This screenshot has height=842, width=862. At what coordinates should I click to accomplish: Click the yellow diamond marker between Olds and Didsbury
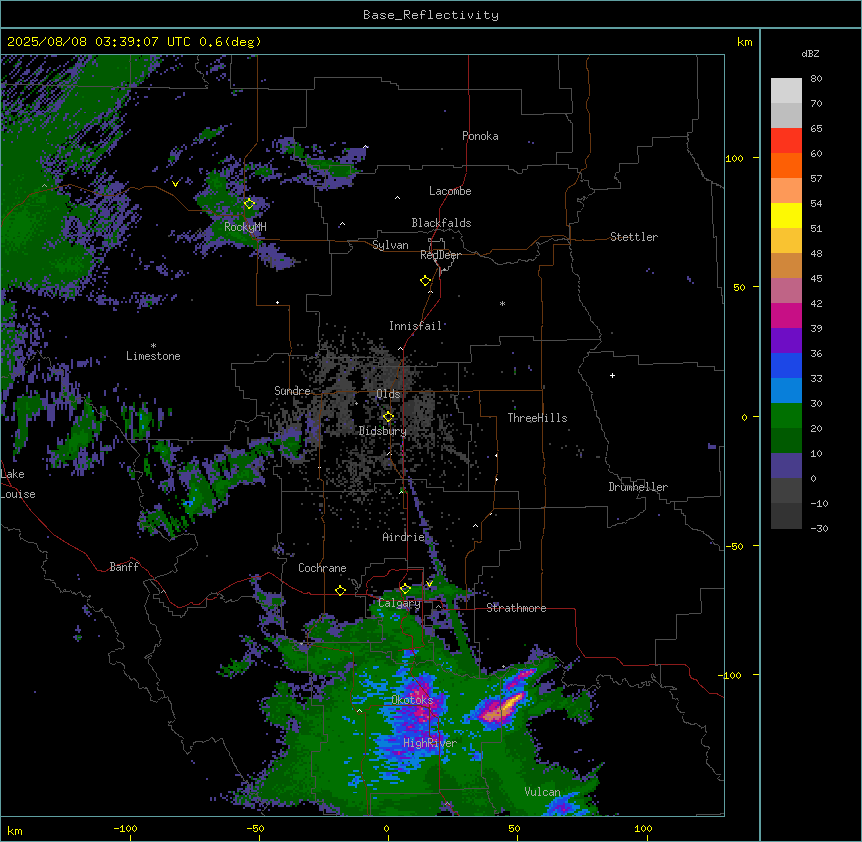coord(388,416)
